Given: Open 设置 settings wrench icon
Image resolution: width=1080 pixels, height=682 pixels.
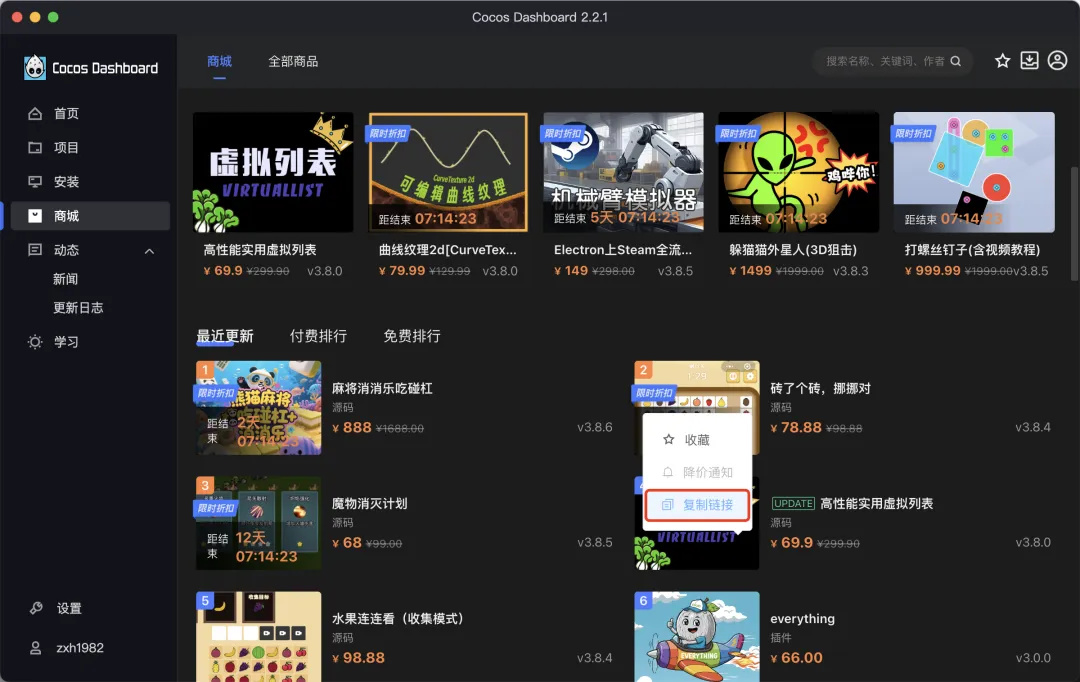Looking at the screenshot, I should point(36,608).
